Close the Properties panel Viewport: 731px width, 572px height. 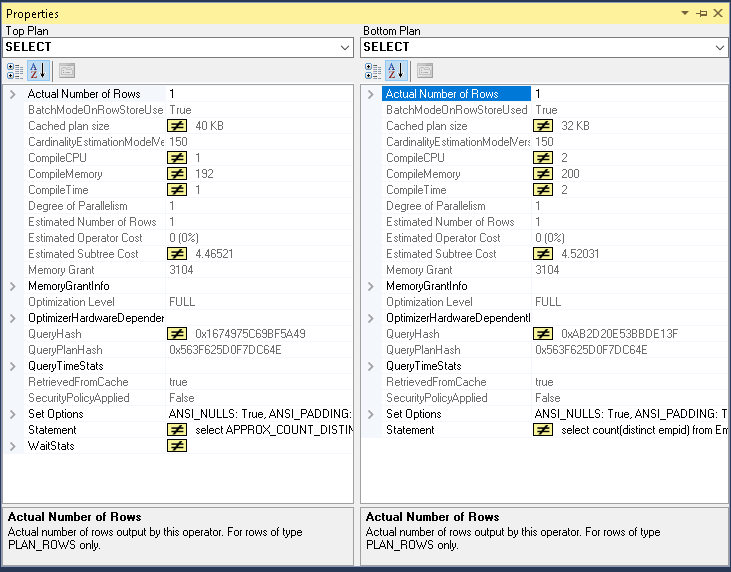coord(718,14)
